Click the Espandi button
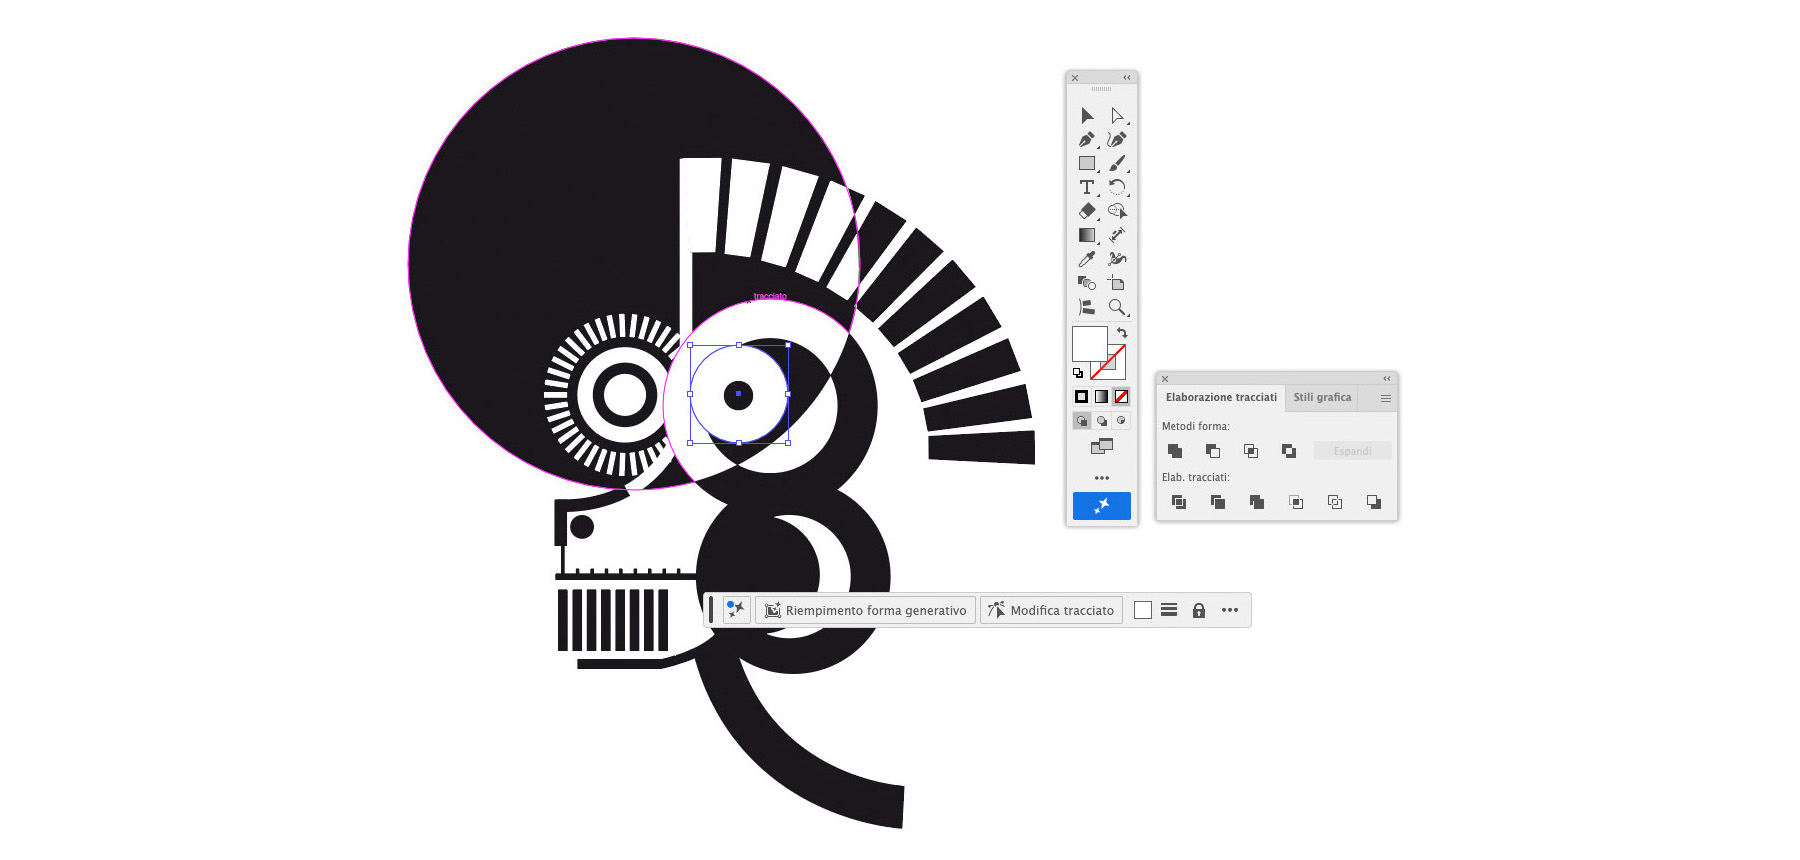Viewport: 1800px width, 860px height. 1352,451
